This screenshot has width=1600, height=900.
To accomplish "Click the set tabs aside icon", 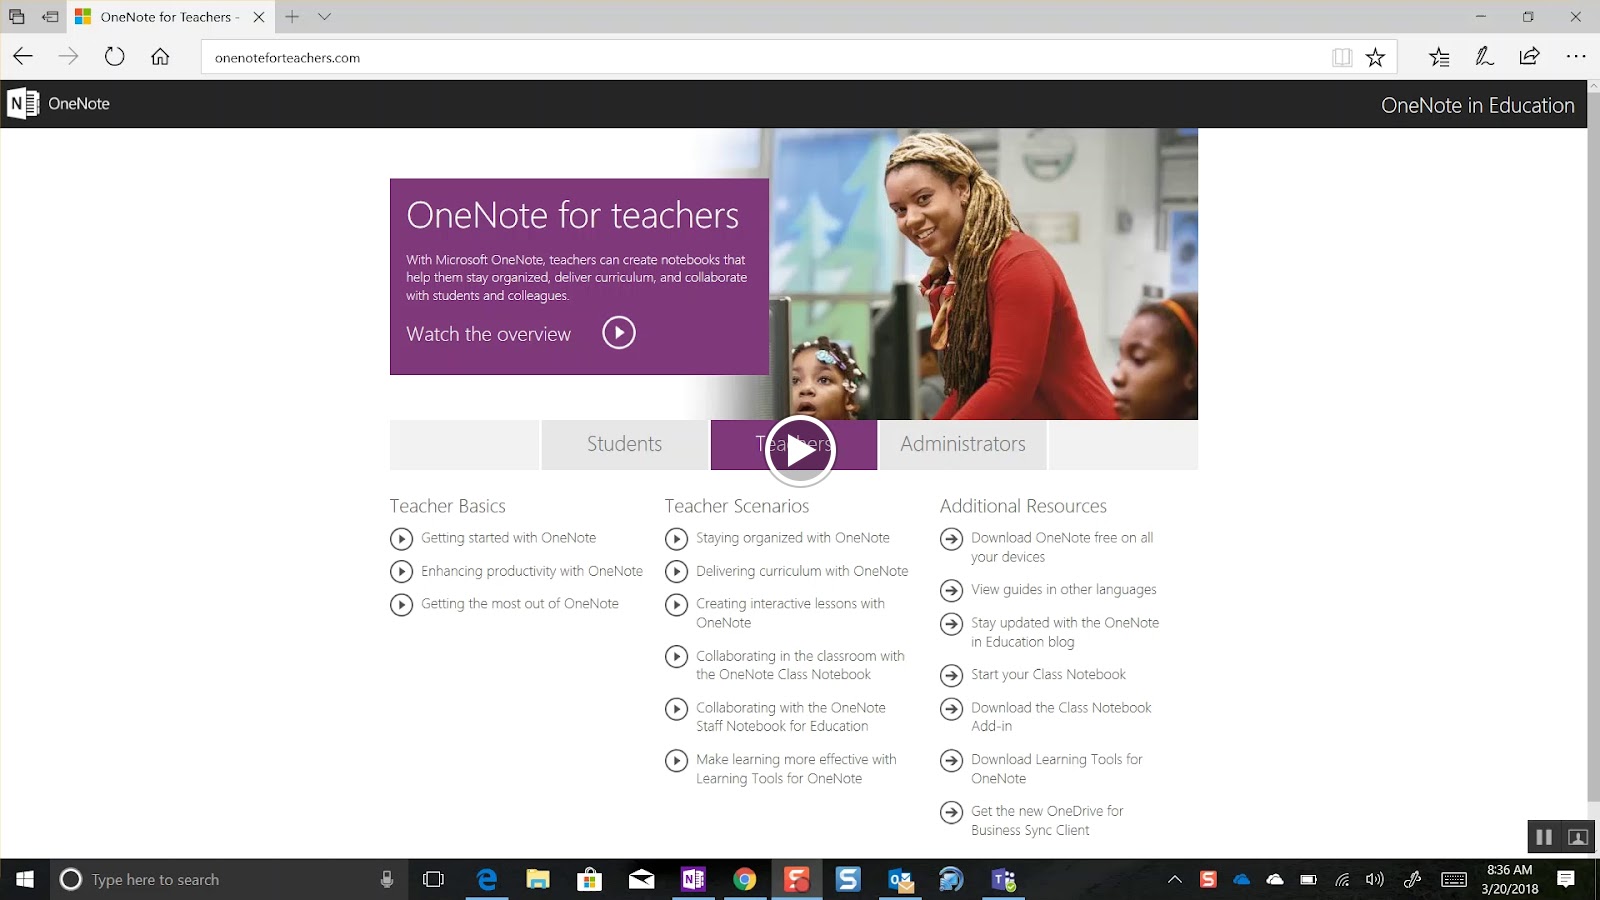I will [49, 17].
